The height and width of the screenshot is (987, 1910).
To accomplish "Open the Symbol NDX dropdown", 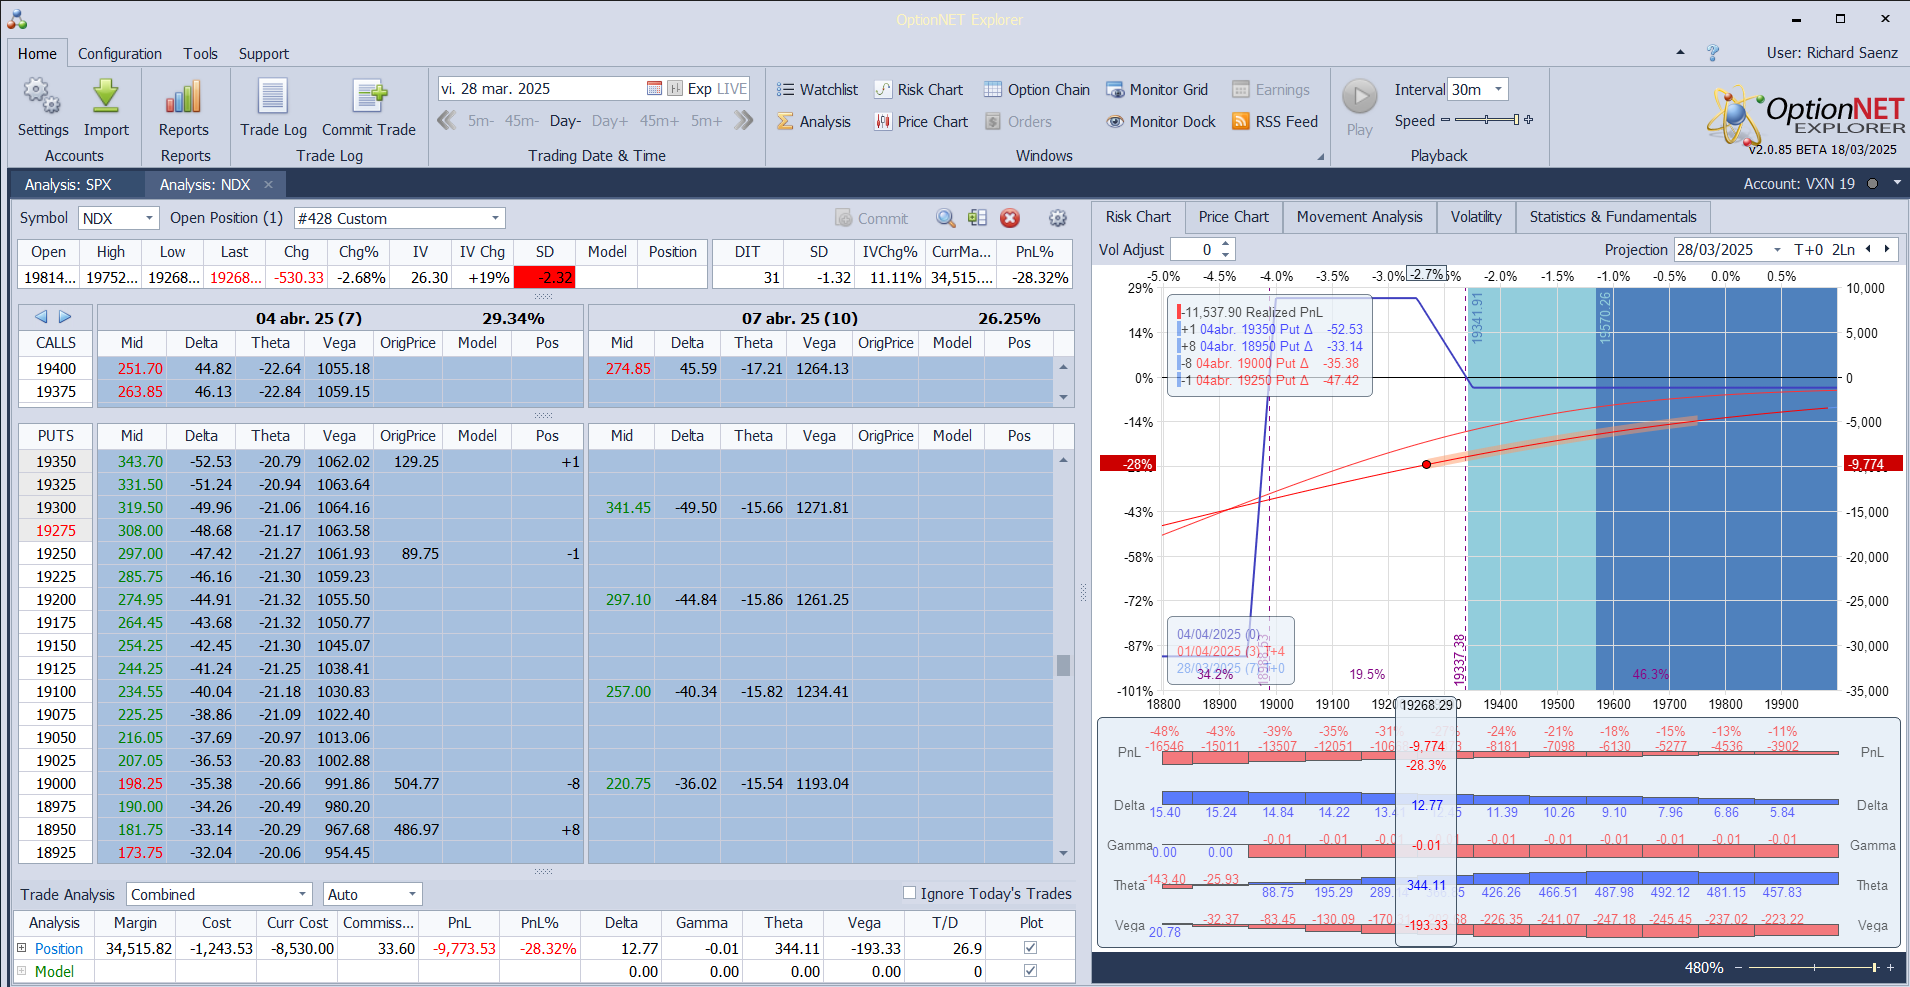I will [149, 218].
